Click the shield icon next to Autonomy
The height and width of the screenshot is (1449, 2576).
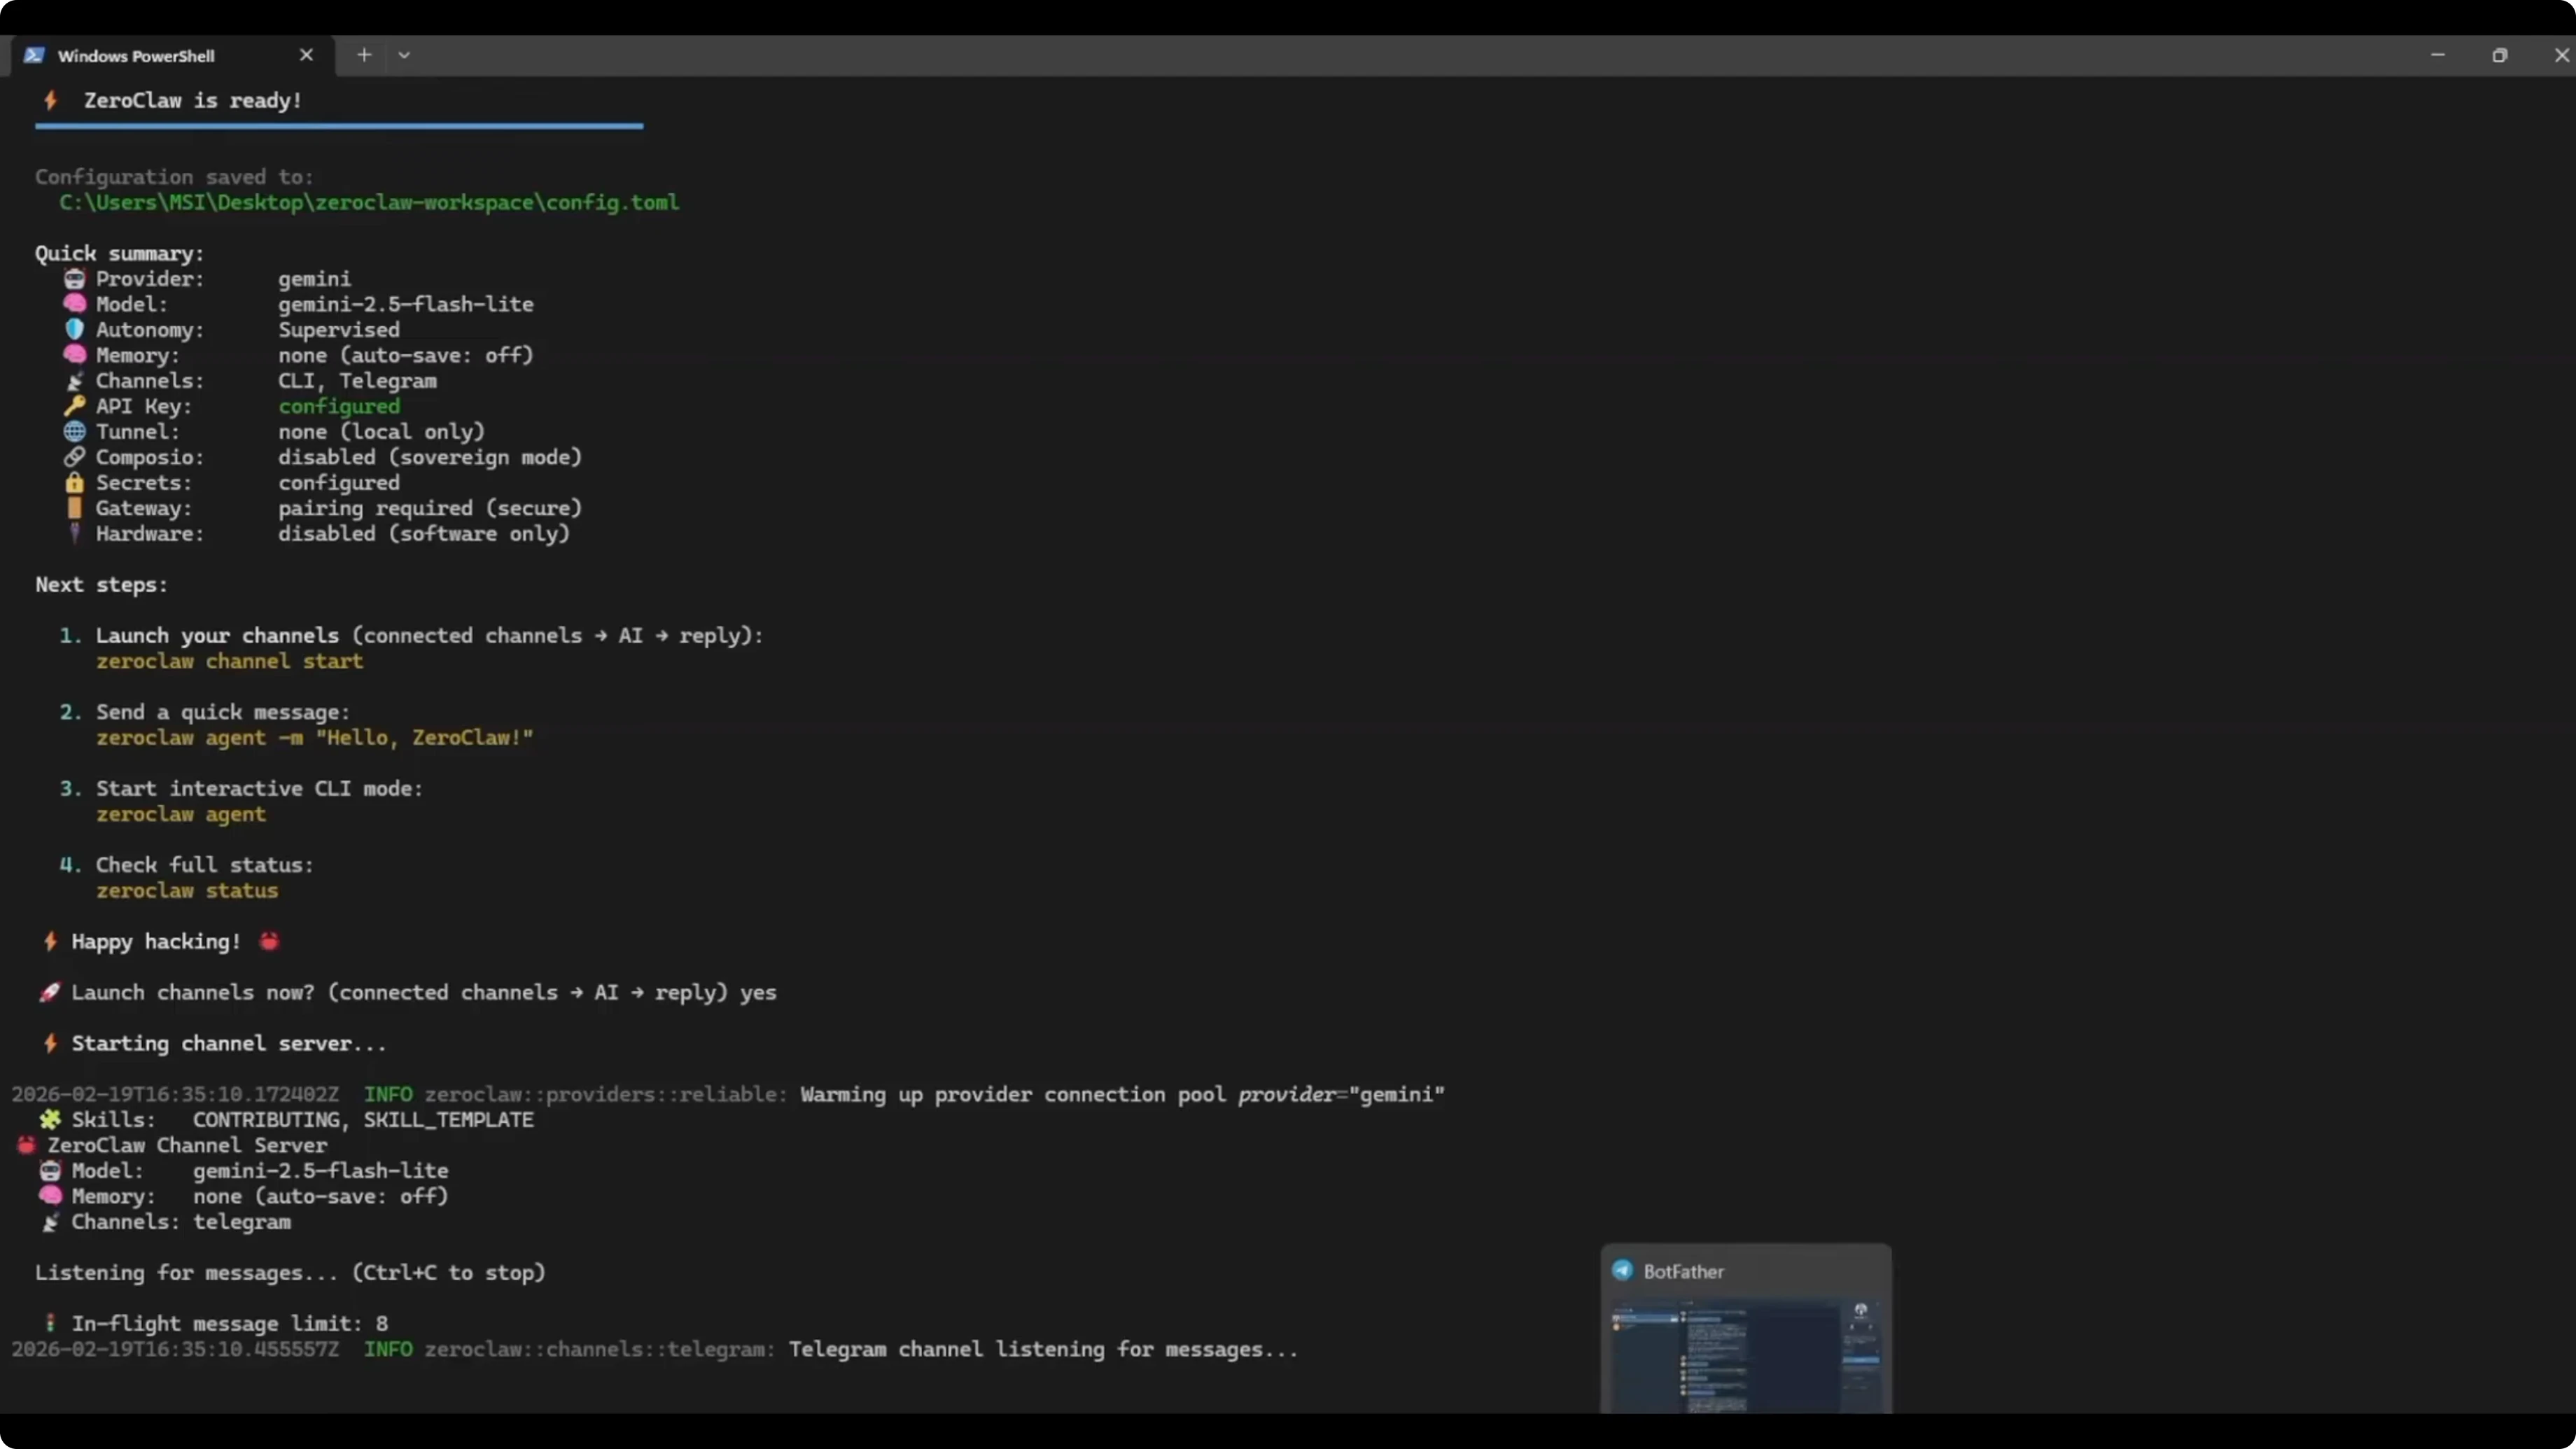(x=74, y=329)
